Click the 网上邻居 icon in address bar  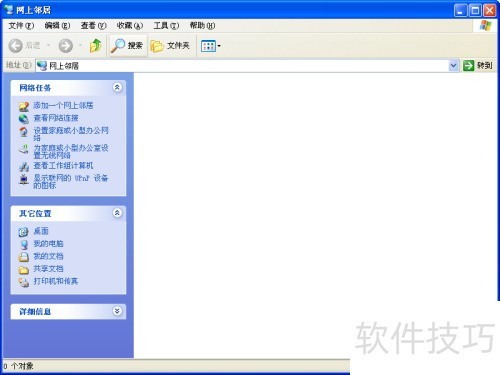42,66
